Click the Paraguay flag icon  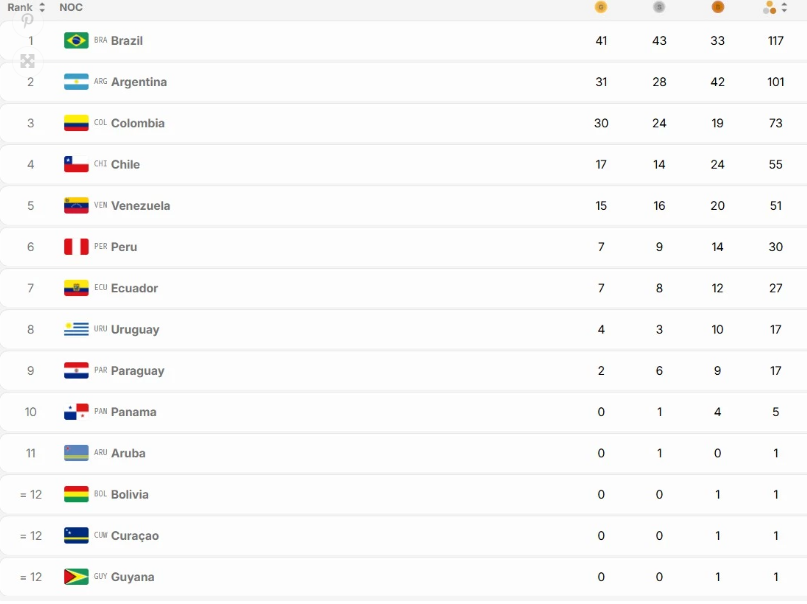(x=76, y=370)
